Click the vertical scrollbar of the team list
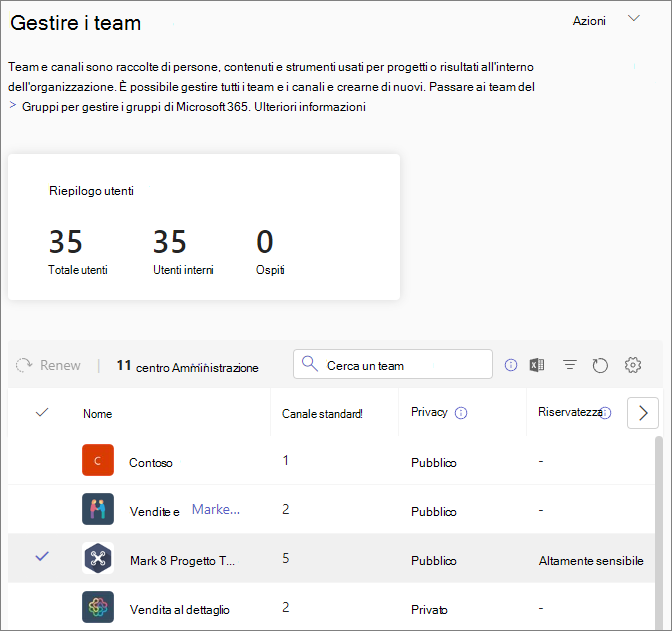This screenshot has width=672, height=631. point(659,532)
